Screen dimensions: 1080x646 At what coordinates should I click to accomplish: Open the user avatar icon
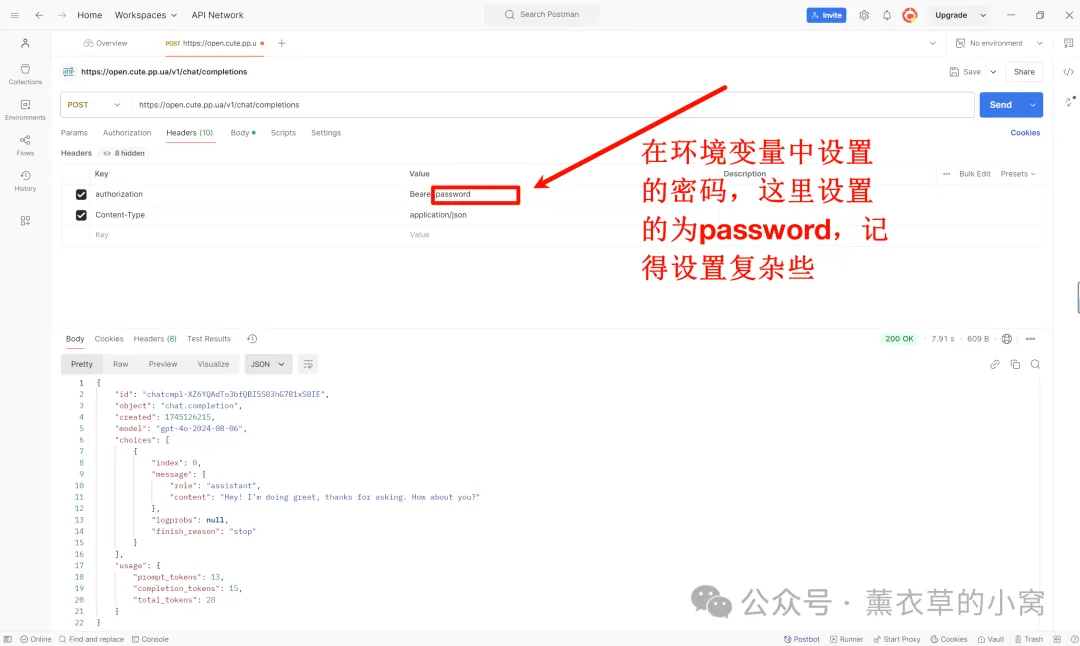click(910, 15)
